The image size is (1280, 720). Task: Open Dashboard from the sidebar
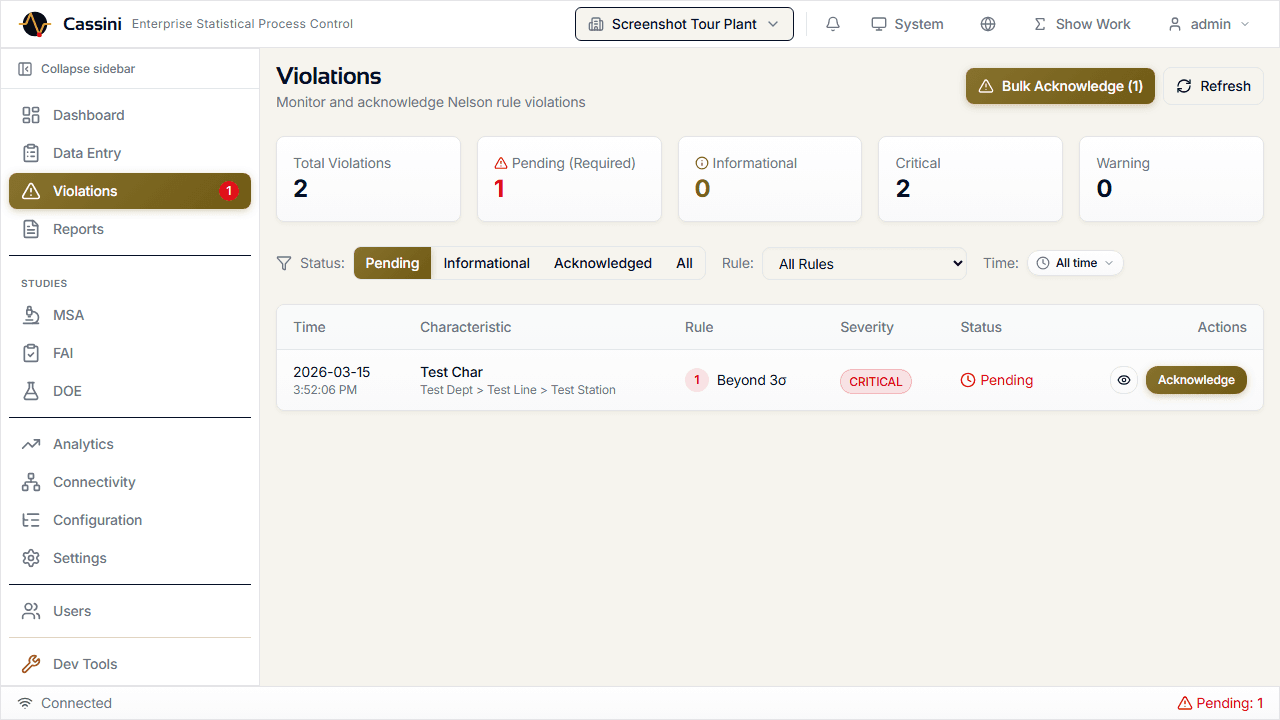(x=88, y=115)
